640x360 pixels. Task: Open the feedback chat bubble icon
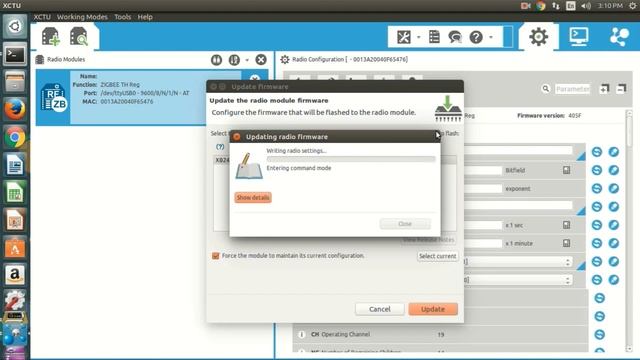pyautogui.click(x=455, y=37)
